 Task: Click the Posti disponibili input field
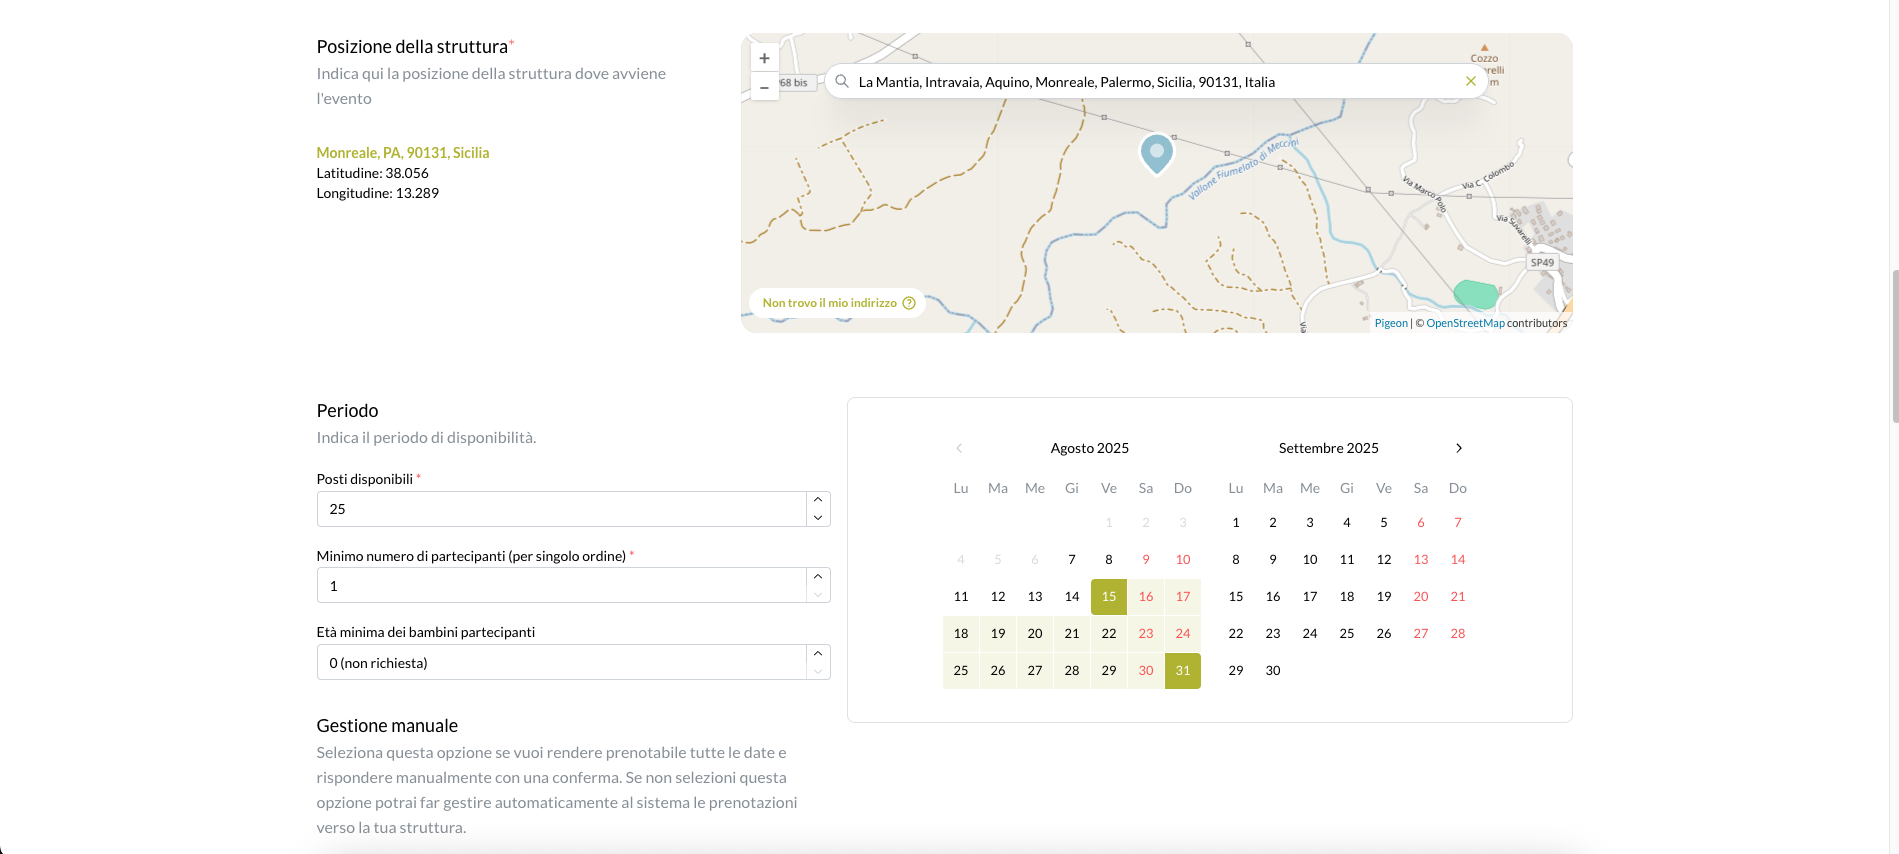click(560, 509)
